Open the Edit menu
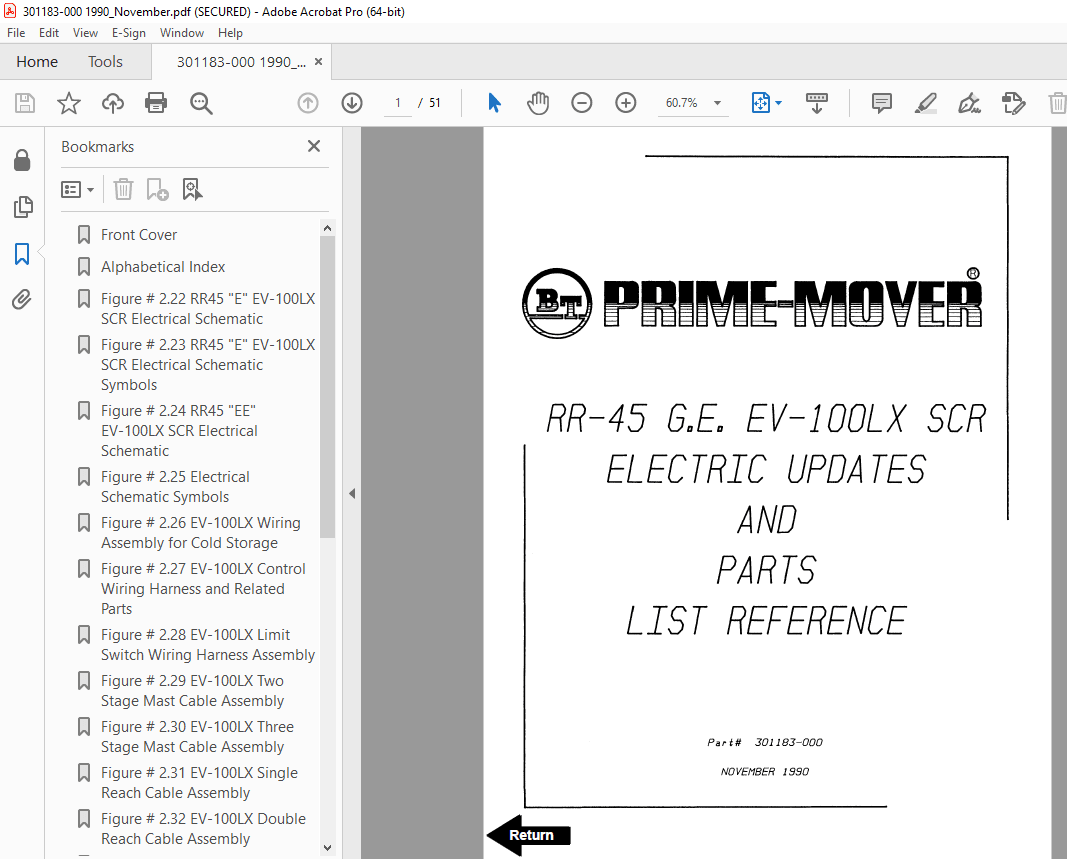The width and height of the screenshot is (1067, 859). point(48,32)
